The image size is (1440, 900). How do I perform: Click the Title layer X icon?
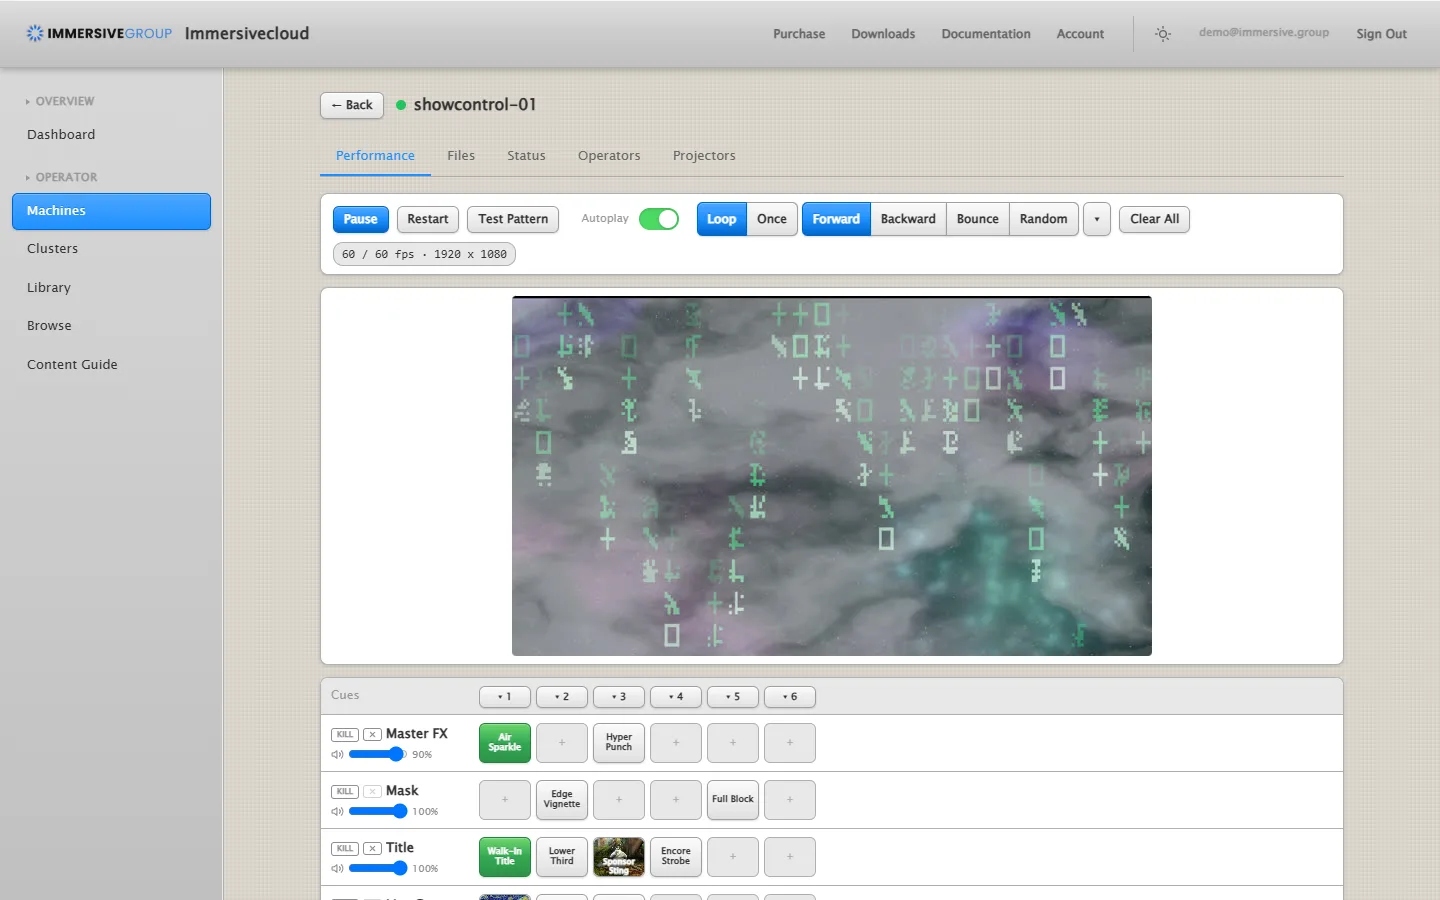(372, 848)
